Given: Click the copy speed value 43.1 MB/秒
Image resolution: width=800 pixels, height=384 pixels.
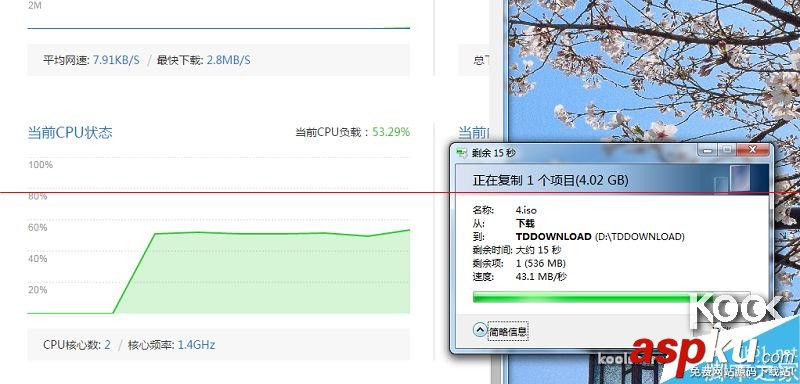Looking at the screenshot, I should point(541,276).
